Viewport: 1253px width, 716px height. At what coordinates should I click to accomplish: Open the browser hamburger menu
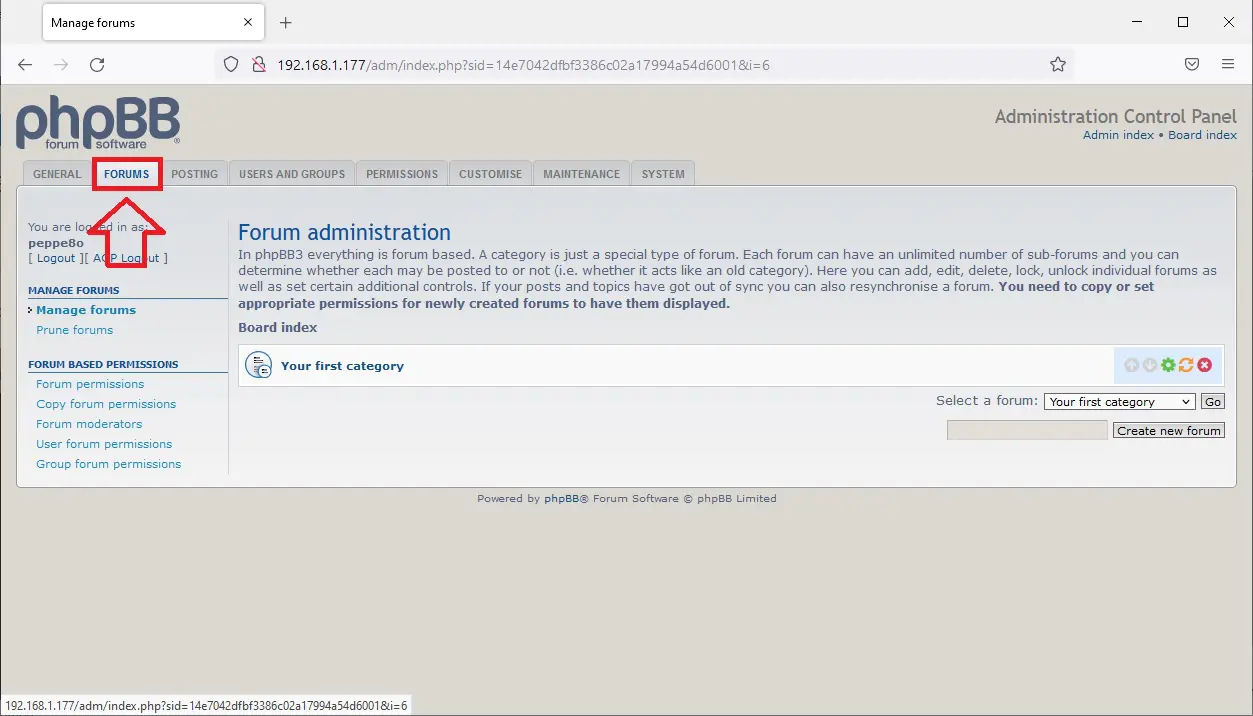coord(1228,64)
